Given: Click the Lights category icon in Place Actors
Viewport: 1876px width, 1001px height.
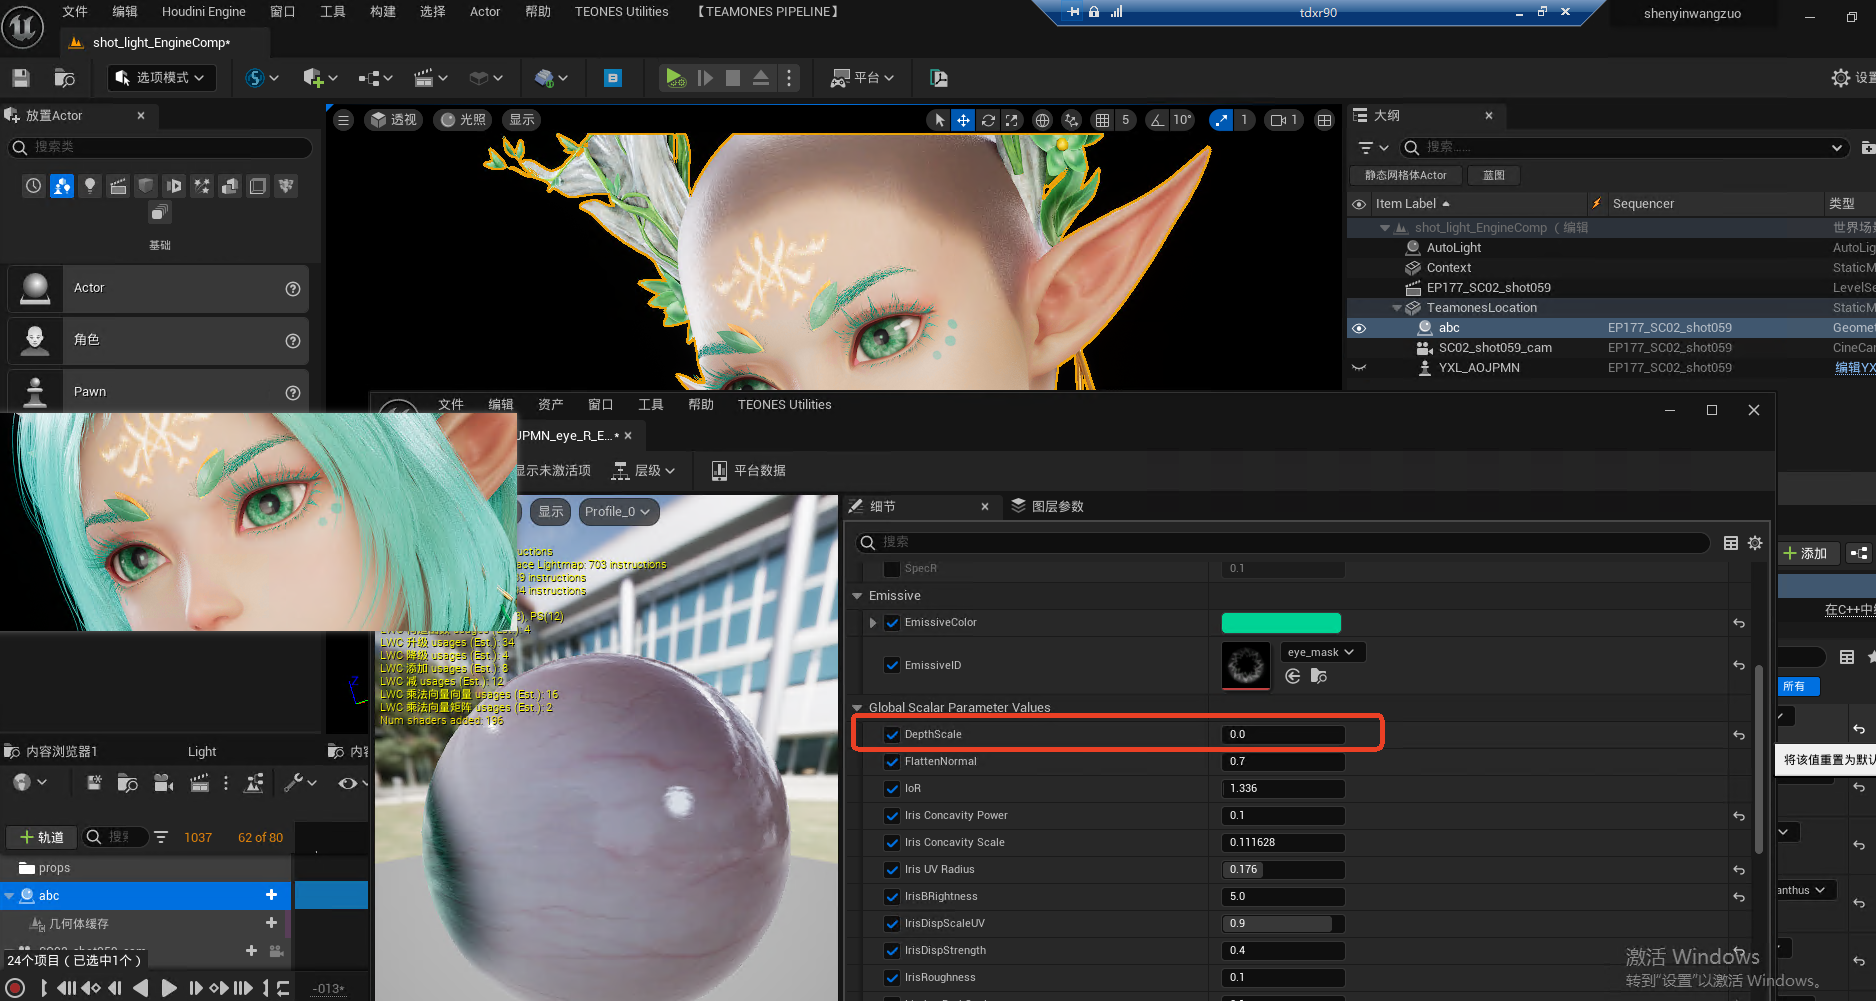Looking at the screenshot, I should coord(90,186).
